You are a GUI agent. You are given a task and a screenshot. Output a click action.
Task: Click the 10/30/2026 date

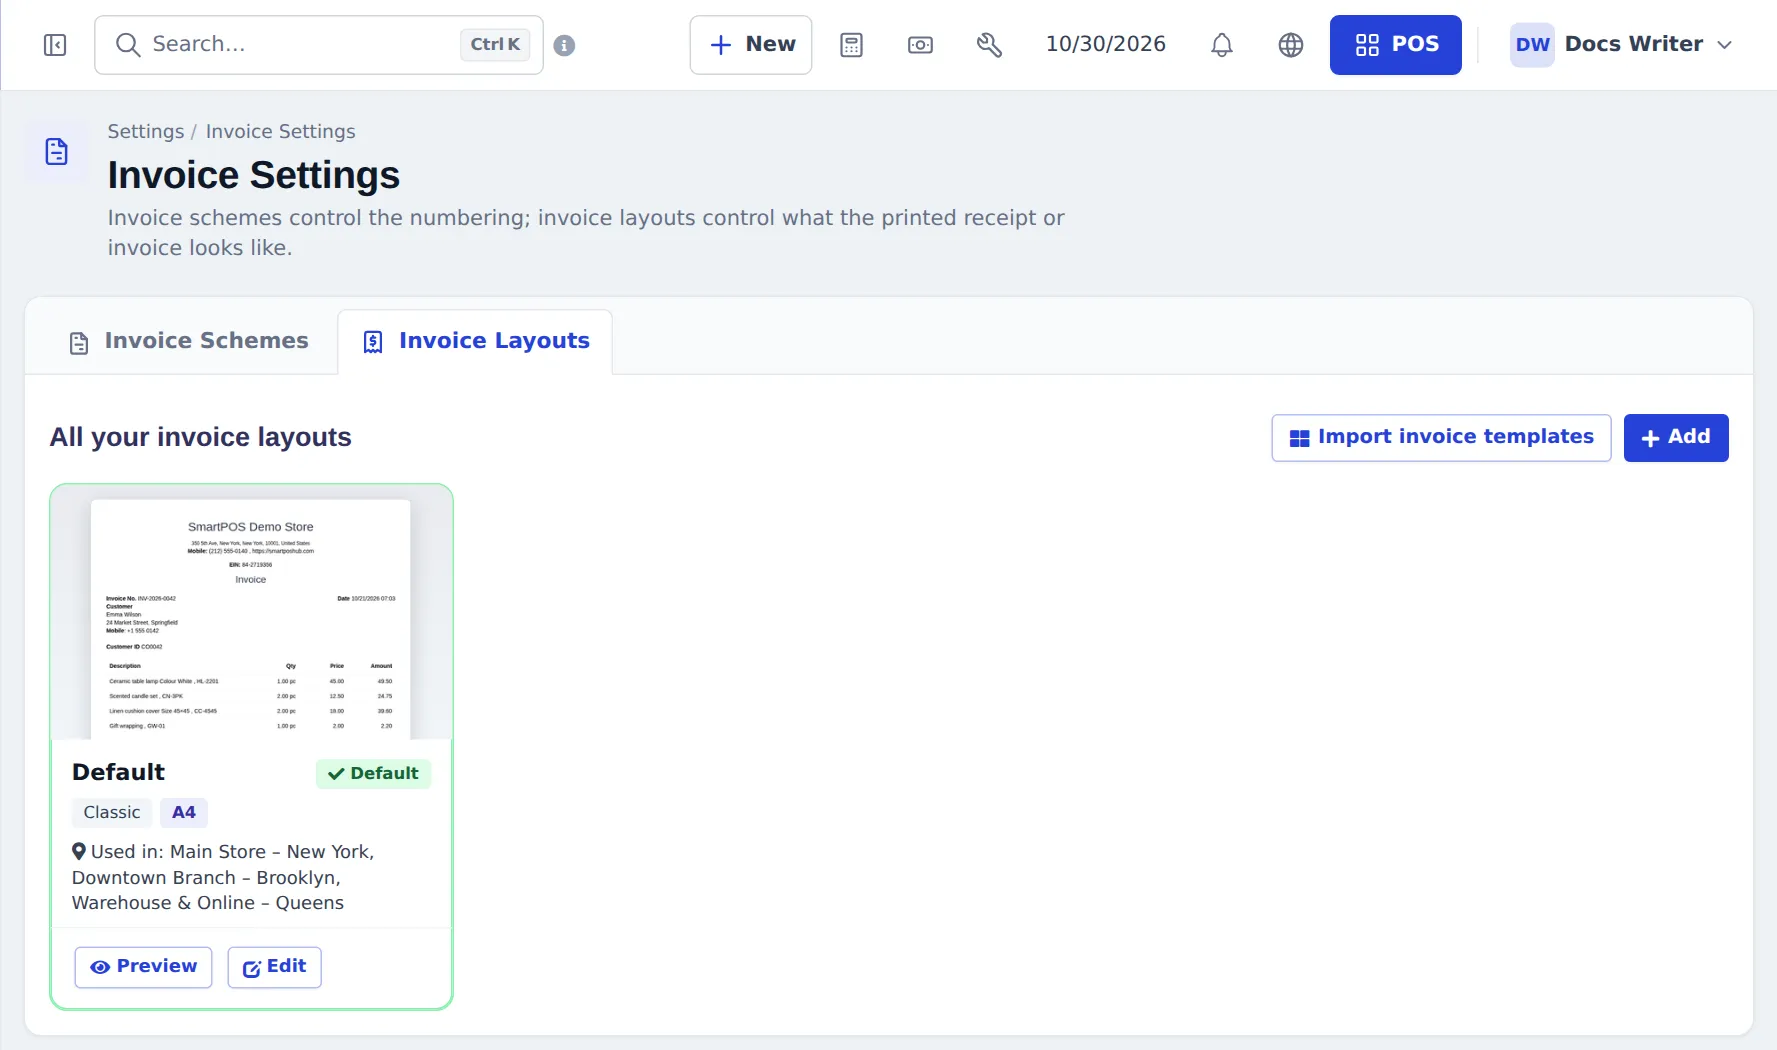click(1106, 44)
